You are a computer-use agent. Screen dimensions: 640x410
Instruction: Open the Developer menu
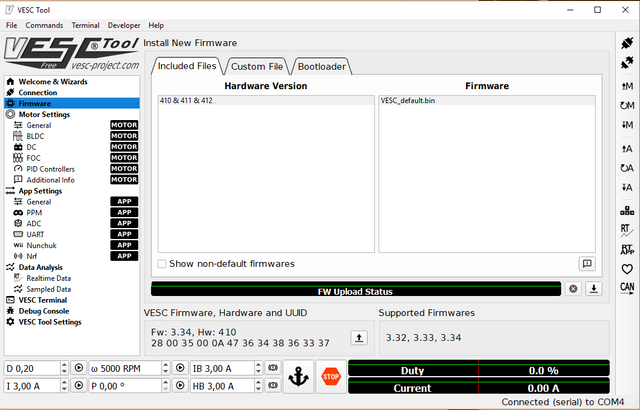[124, 25]
